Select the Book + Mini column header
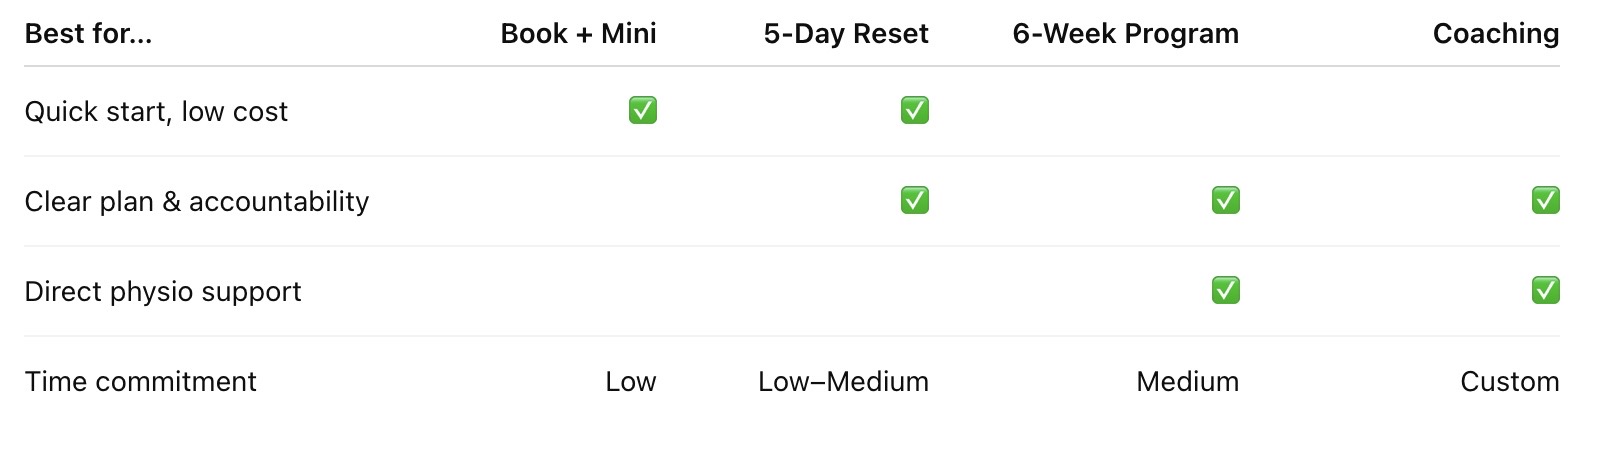Image resolution: width=1612 pixels, height=452 pixels. 578,34
